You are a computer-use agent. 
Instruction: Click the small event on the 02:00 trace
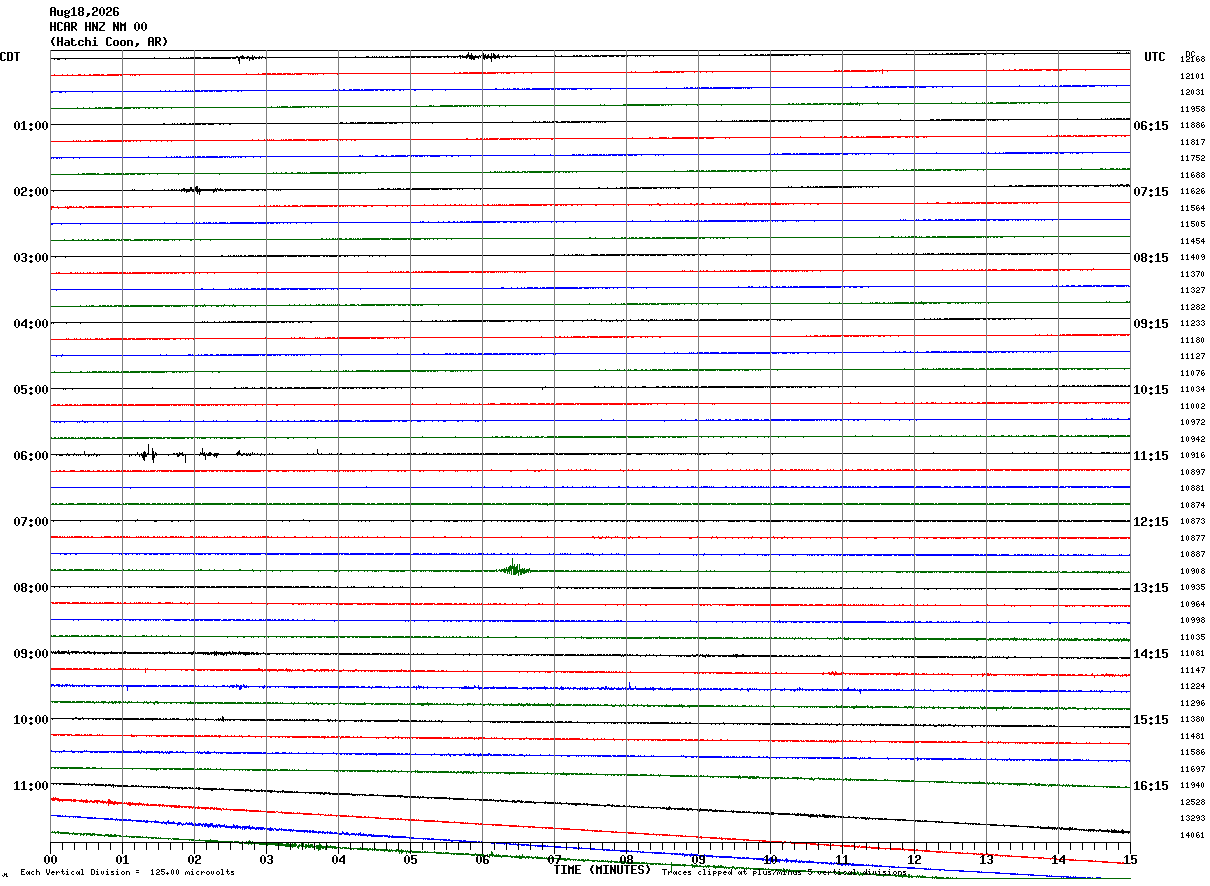pos(194,189)
